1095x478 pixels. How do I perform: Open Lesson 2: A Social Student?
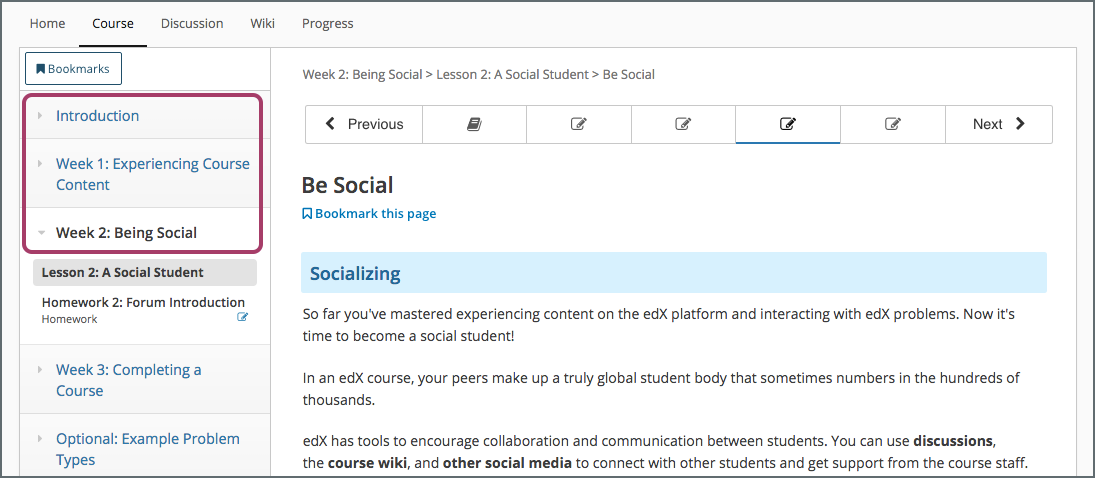point(123,272)
